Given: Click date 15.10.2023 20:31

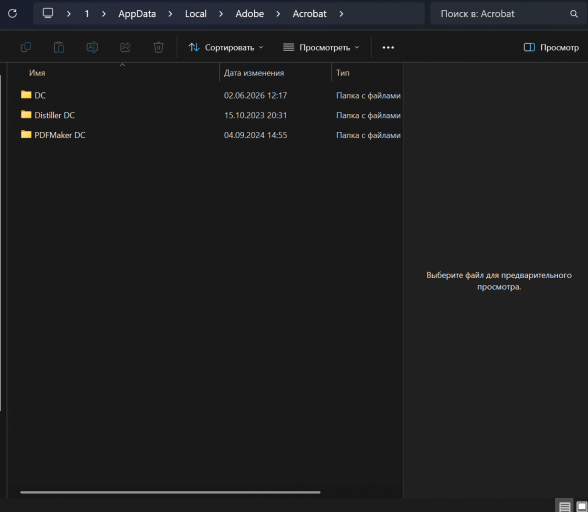Looking at the screenshot, I should [x=255, y=115].
